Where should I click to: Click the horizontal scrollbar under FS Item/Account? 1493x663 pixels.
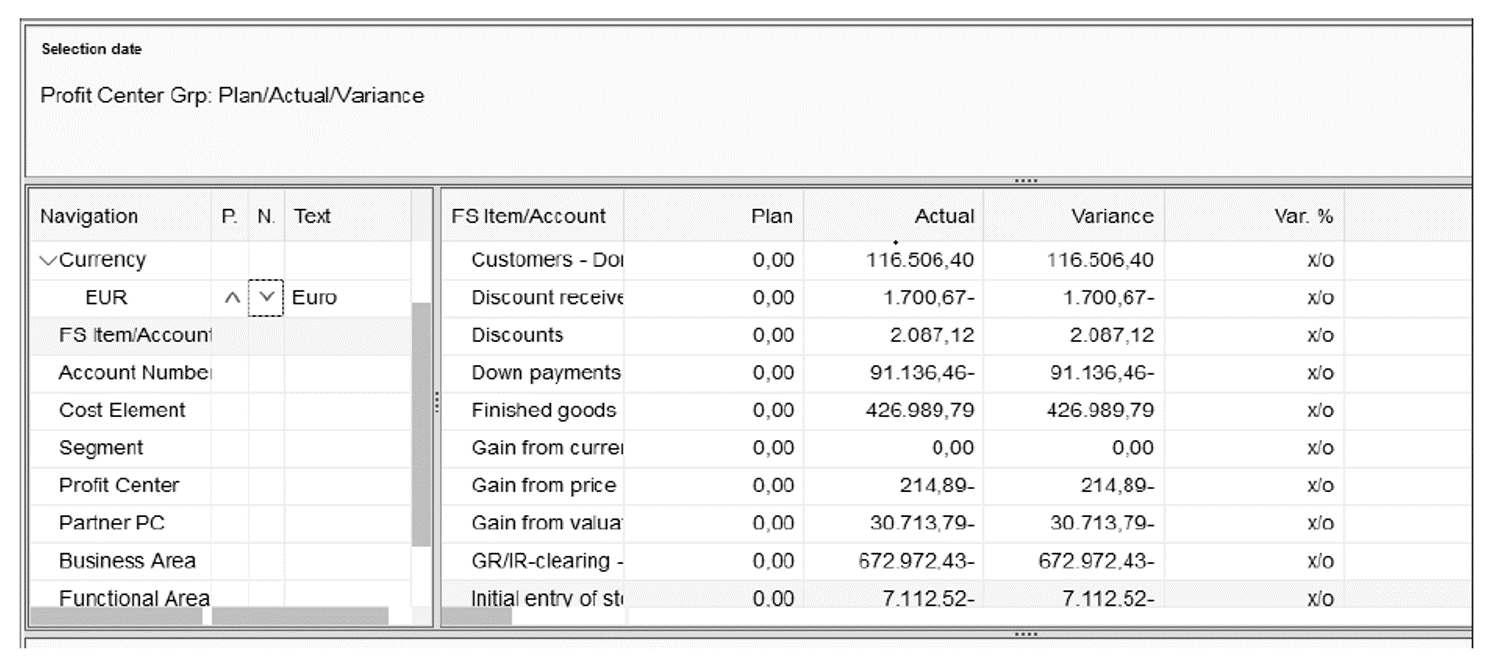[x=477, y=616]
